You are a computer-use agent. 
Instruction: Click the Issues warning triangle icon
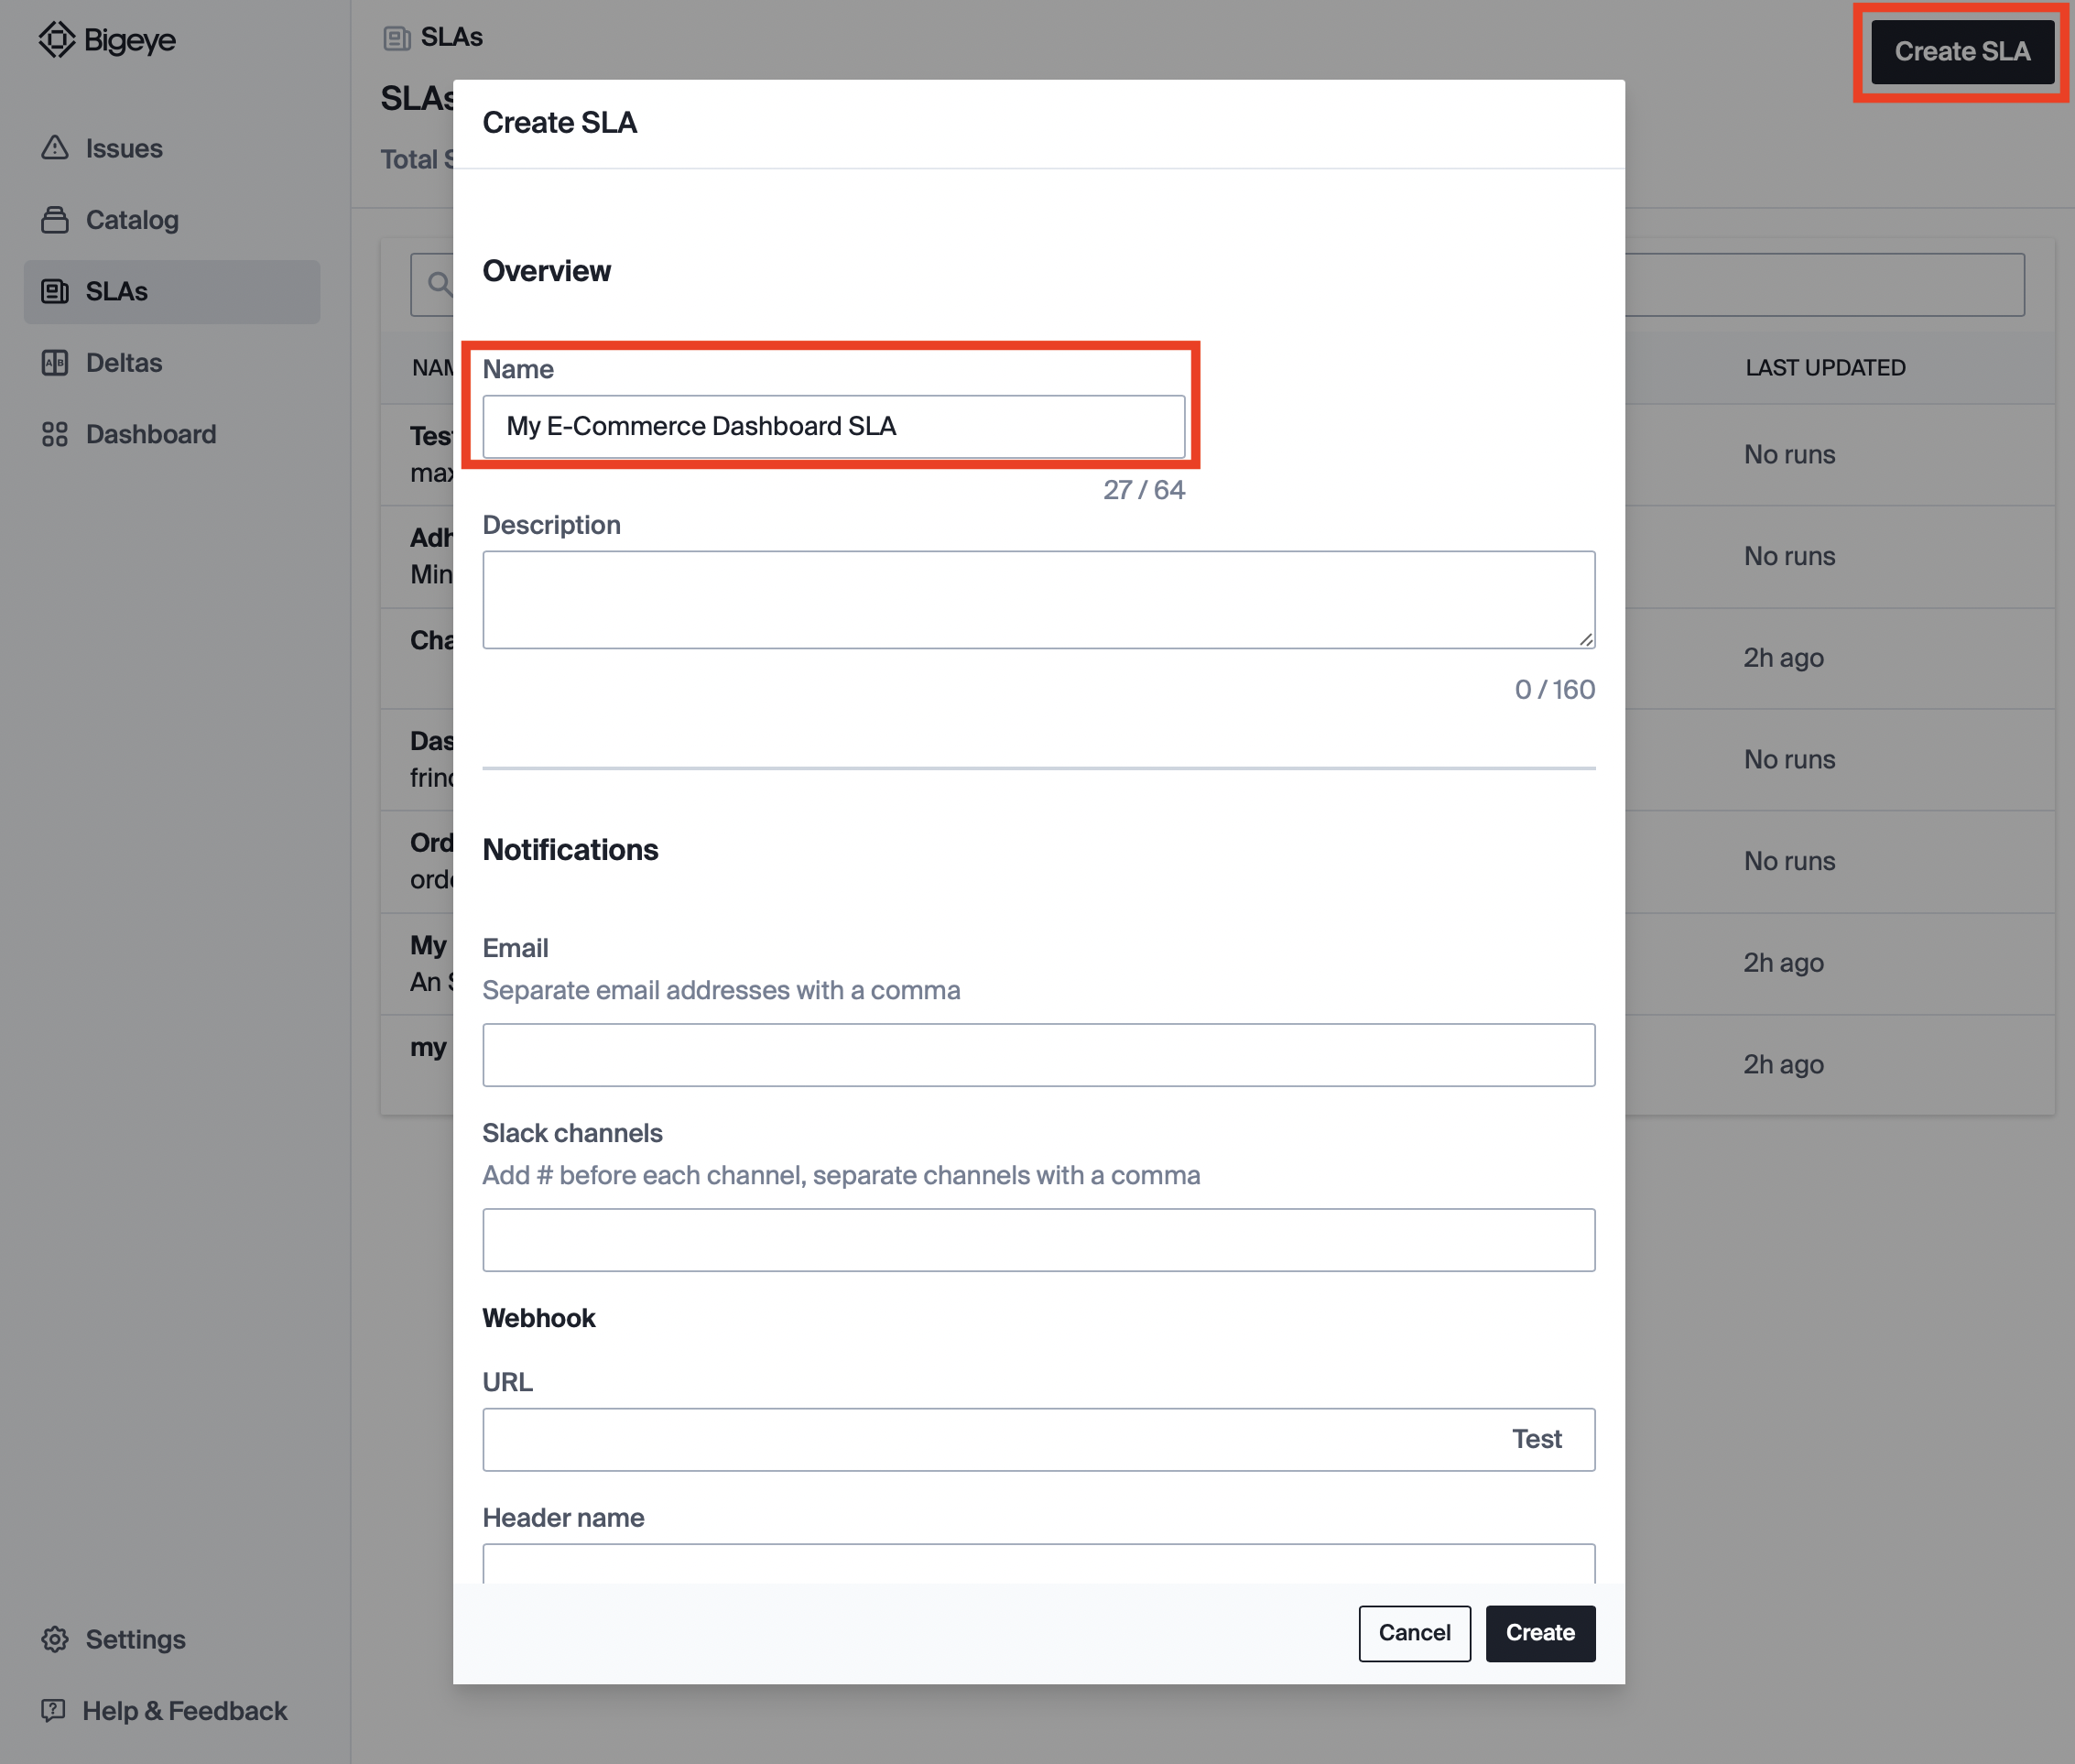[55, 148]
